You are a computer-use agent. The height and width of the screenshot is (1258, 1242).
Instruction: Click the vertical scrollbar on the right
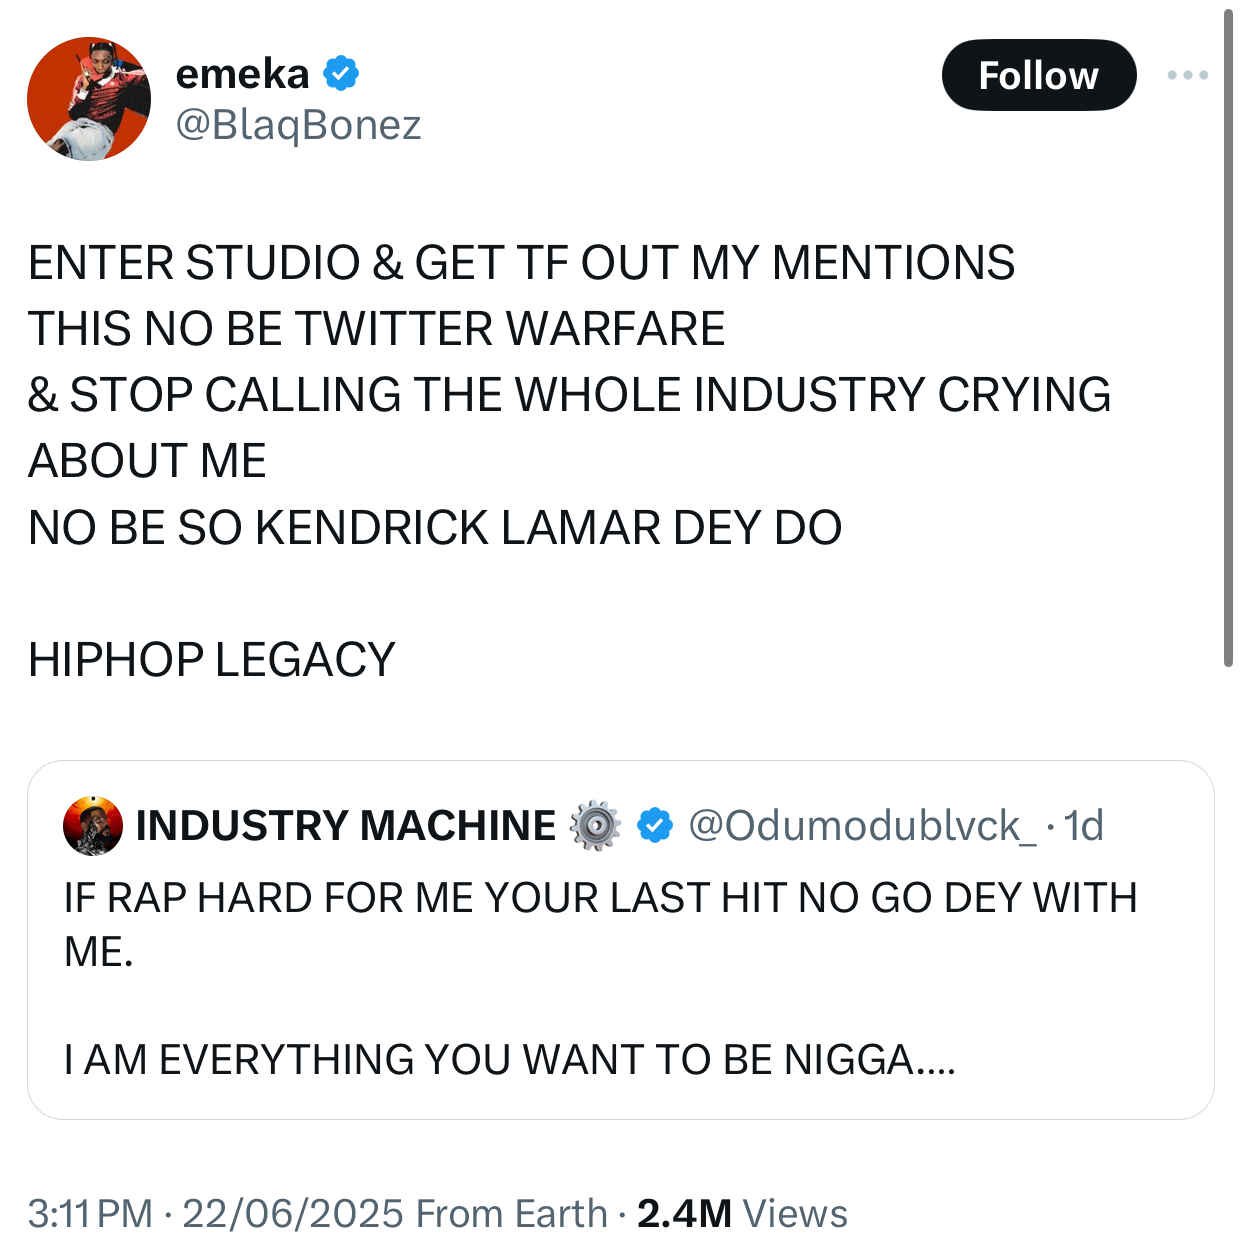click(x=1228, y=340)
